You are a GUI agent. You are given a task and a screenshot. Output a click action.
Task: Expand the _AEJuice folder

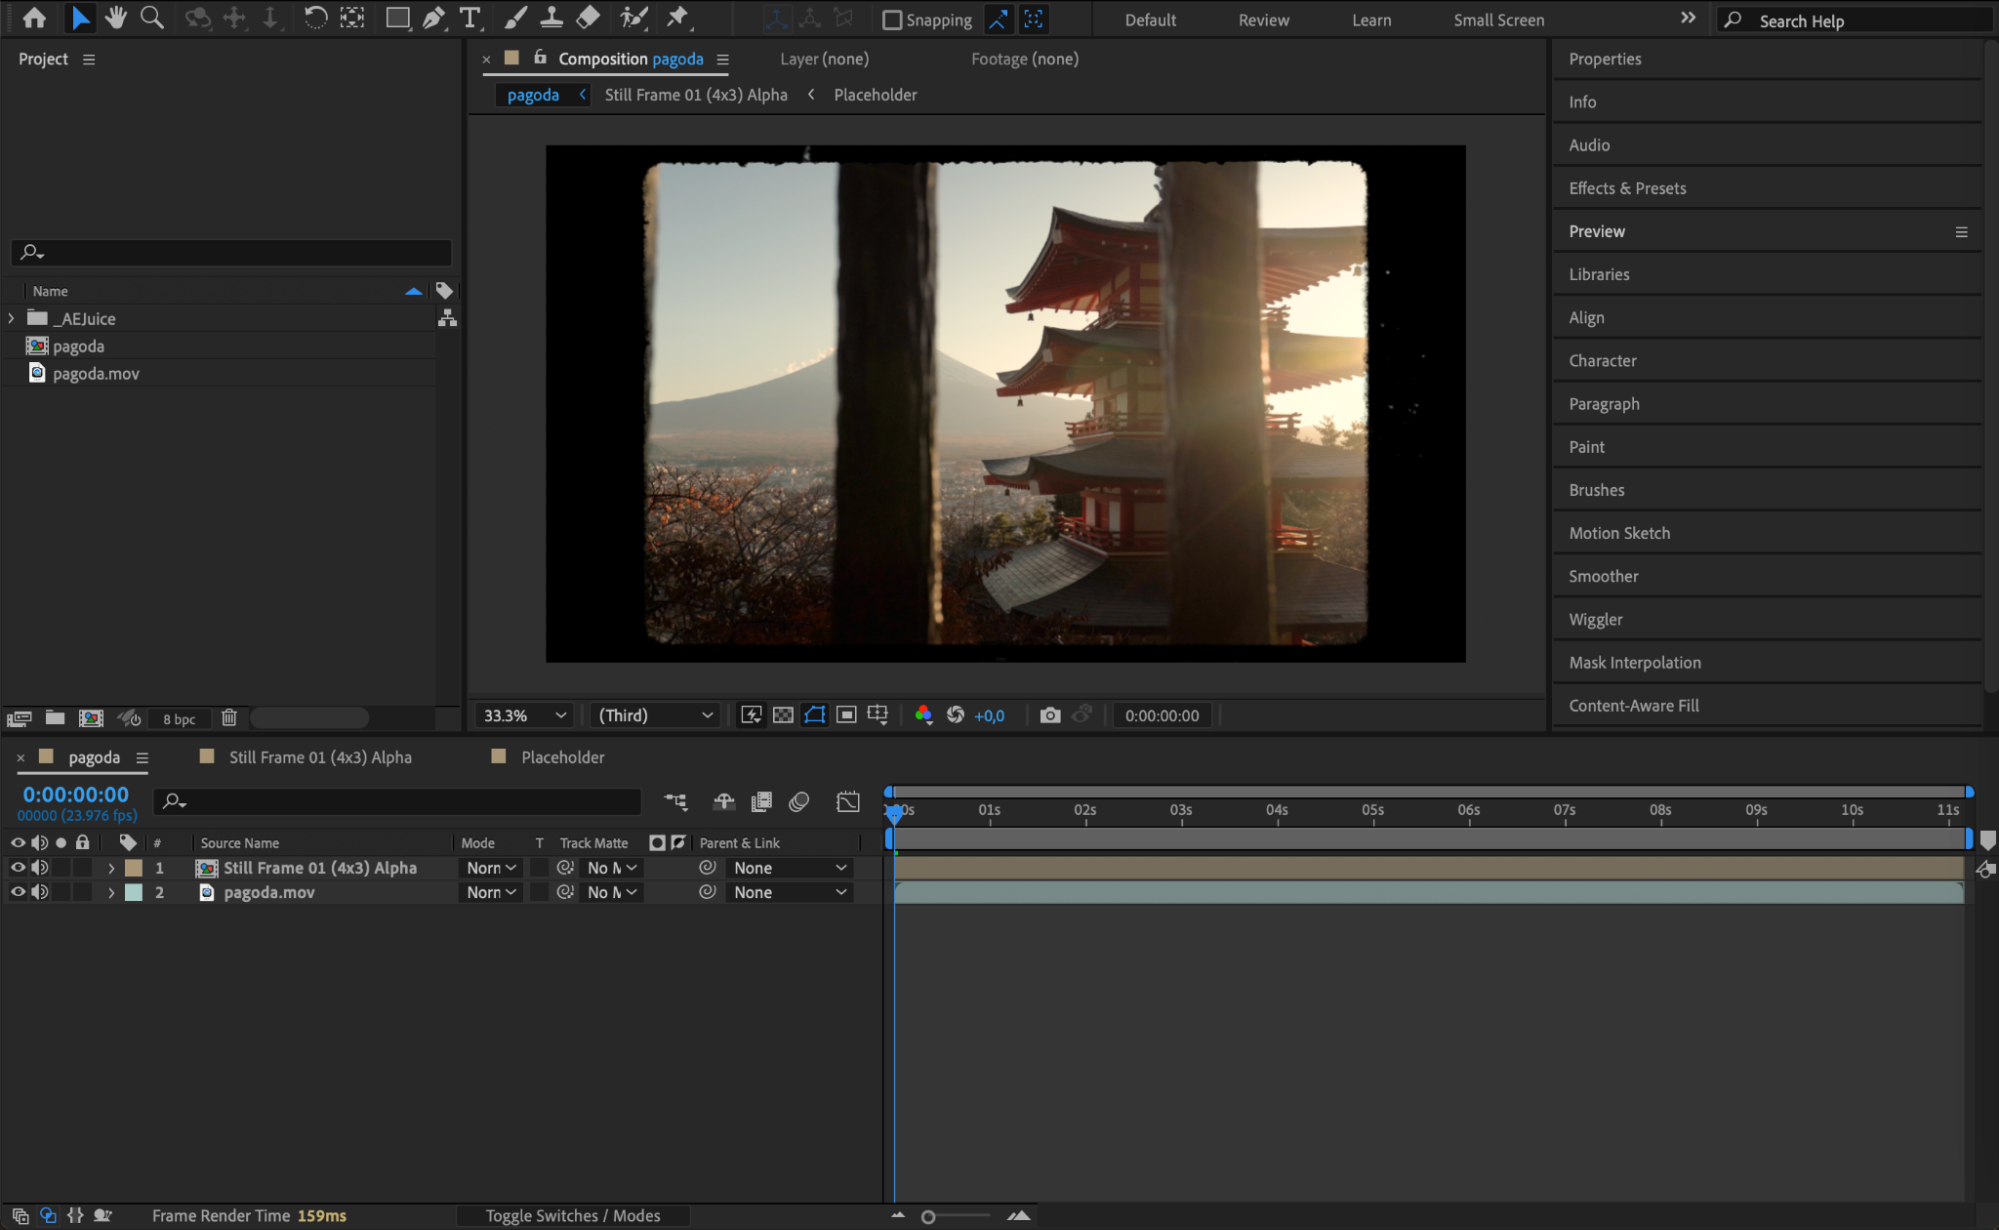[x=11, y=318]
